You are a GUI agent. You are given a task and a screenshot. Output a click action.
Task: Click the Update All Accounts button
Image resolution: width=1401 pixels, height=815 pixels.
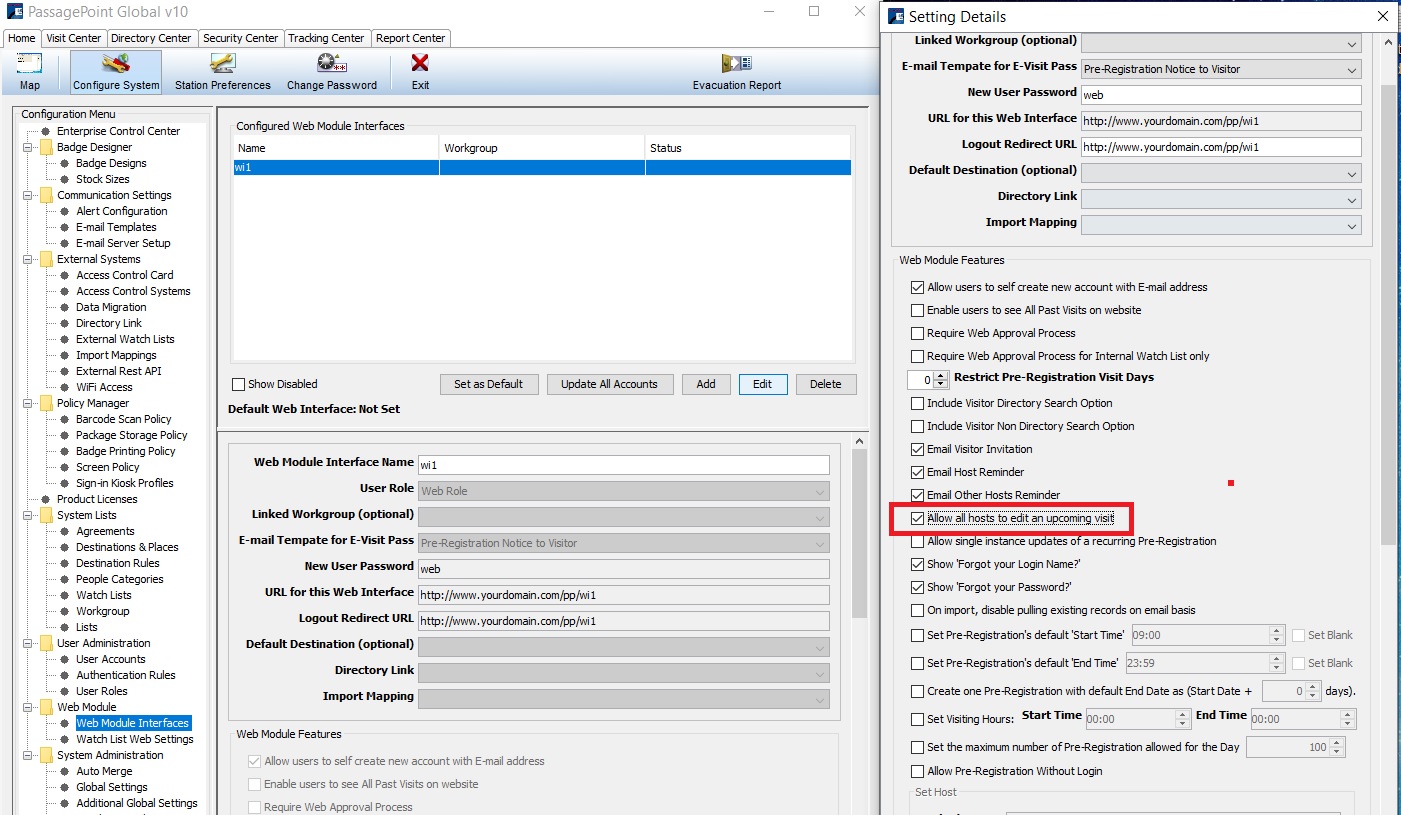point(609,384)
